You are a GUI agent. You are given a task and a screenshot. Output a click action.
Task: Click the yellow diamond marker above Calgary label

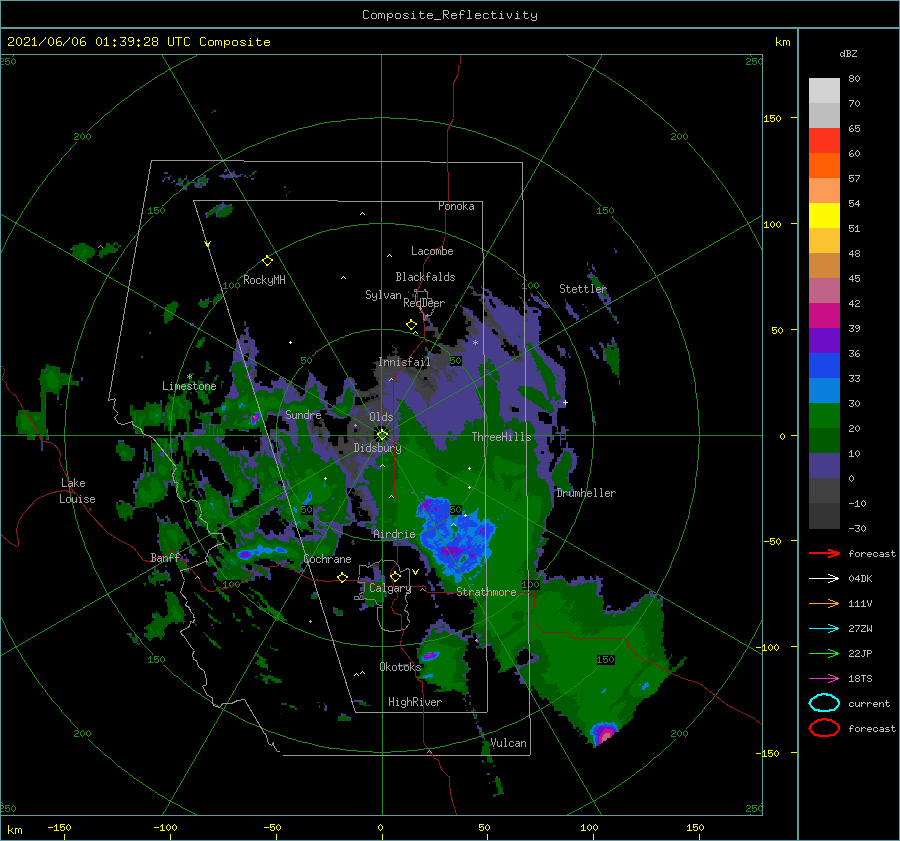point(395,576)
